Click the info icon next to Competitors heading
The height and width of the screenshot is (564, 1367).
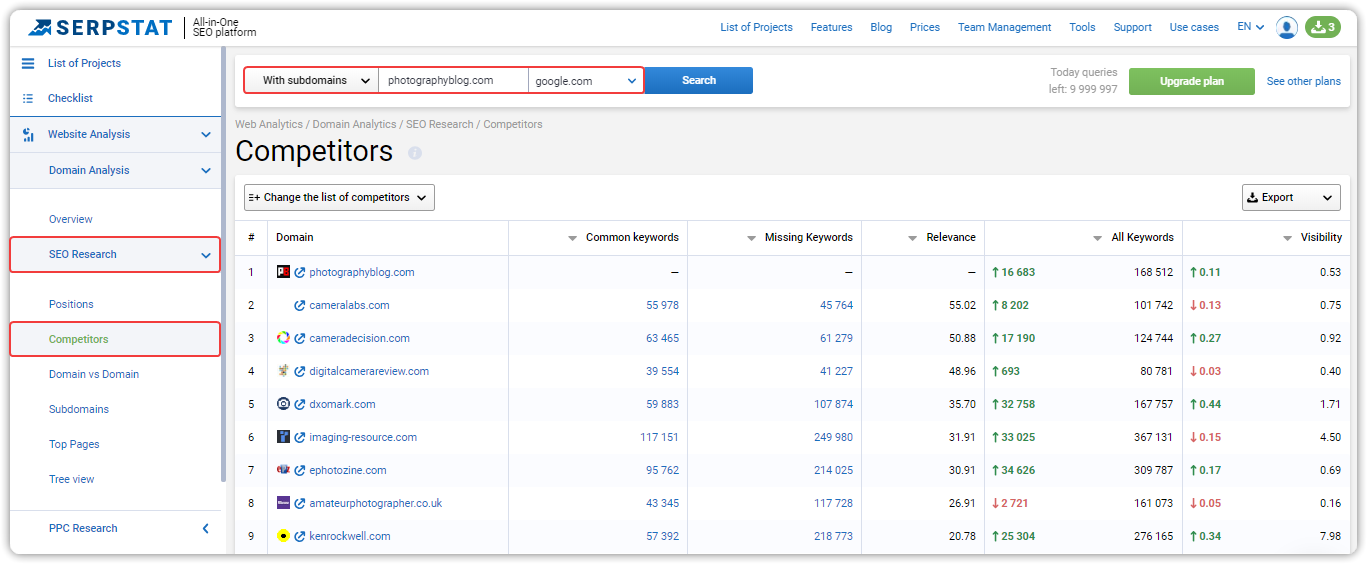click(x=415, y=153)
